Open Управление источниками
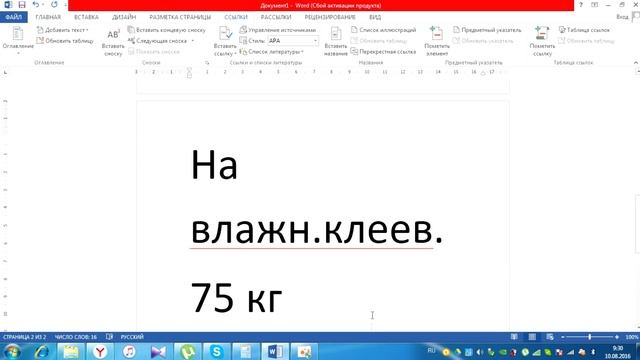640x360 pixels. (278, 30)
